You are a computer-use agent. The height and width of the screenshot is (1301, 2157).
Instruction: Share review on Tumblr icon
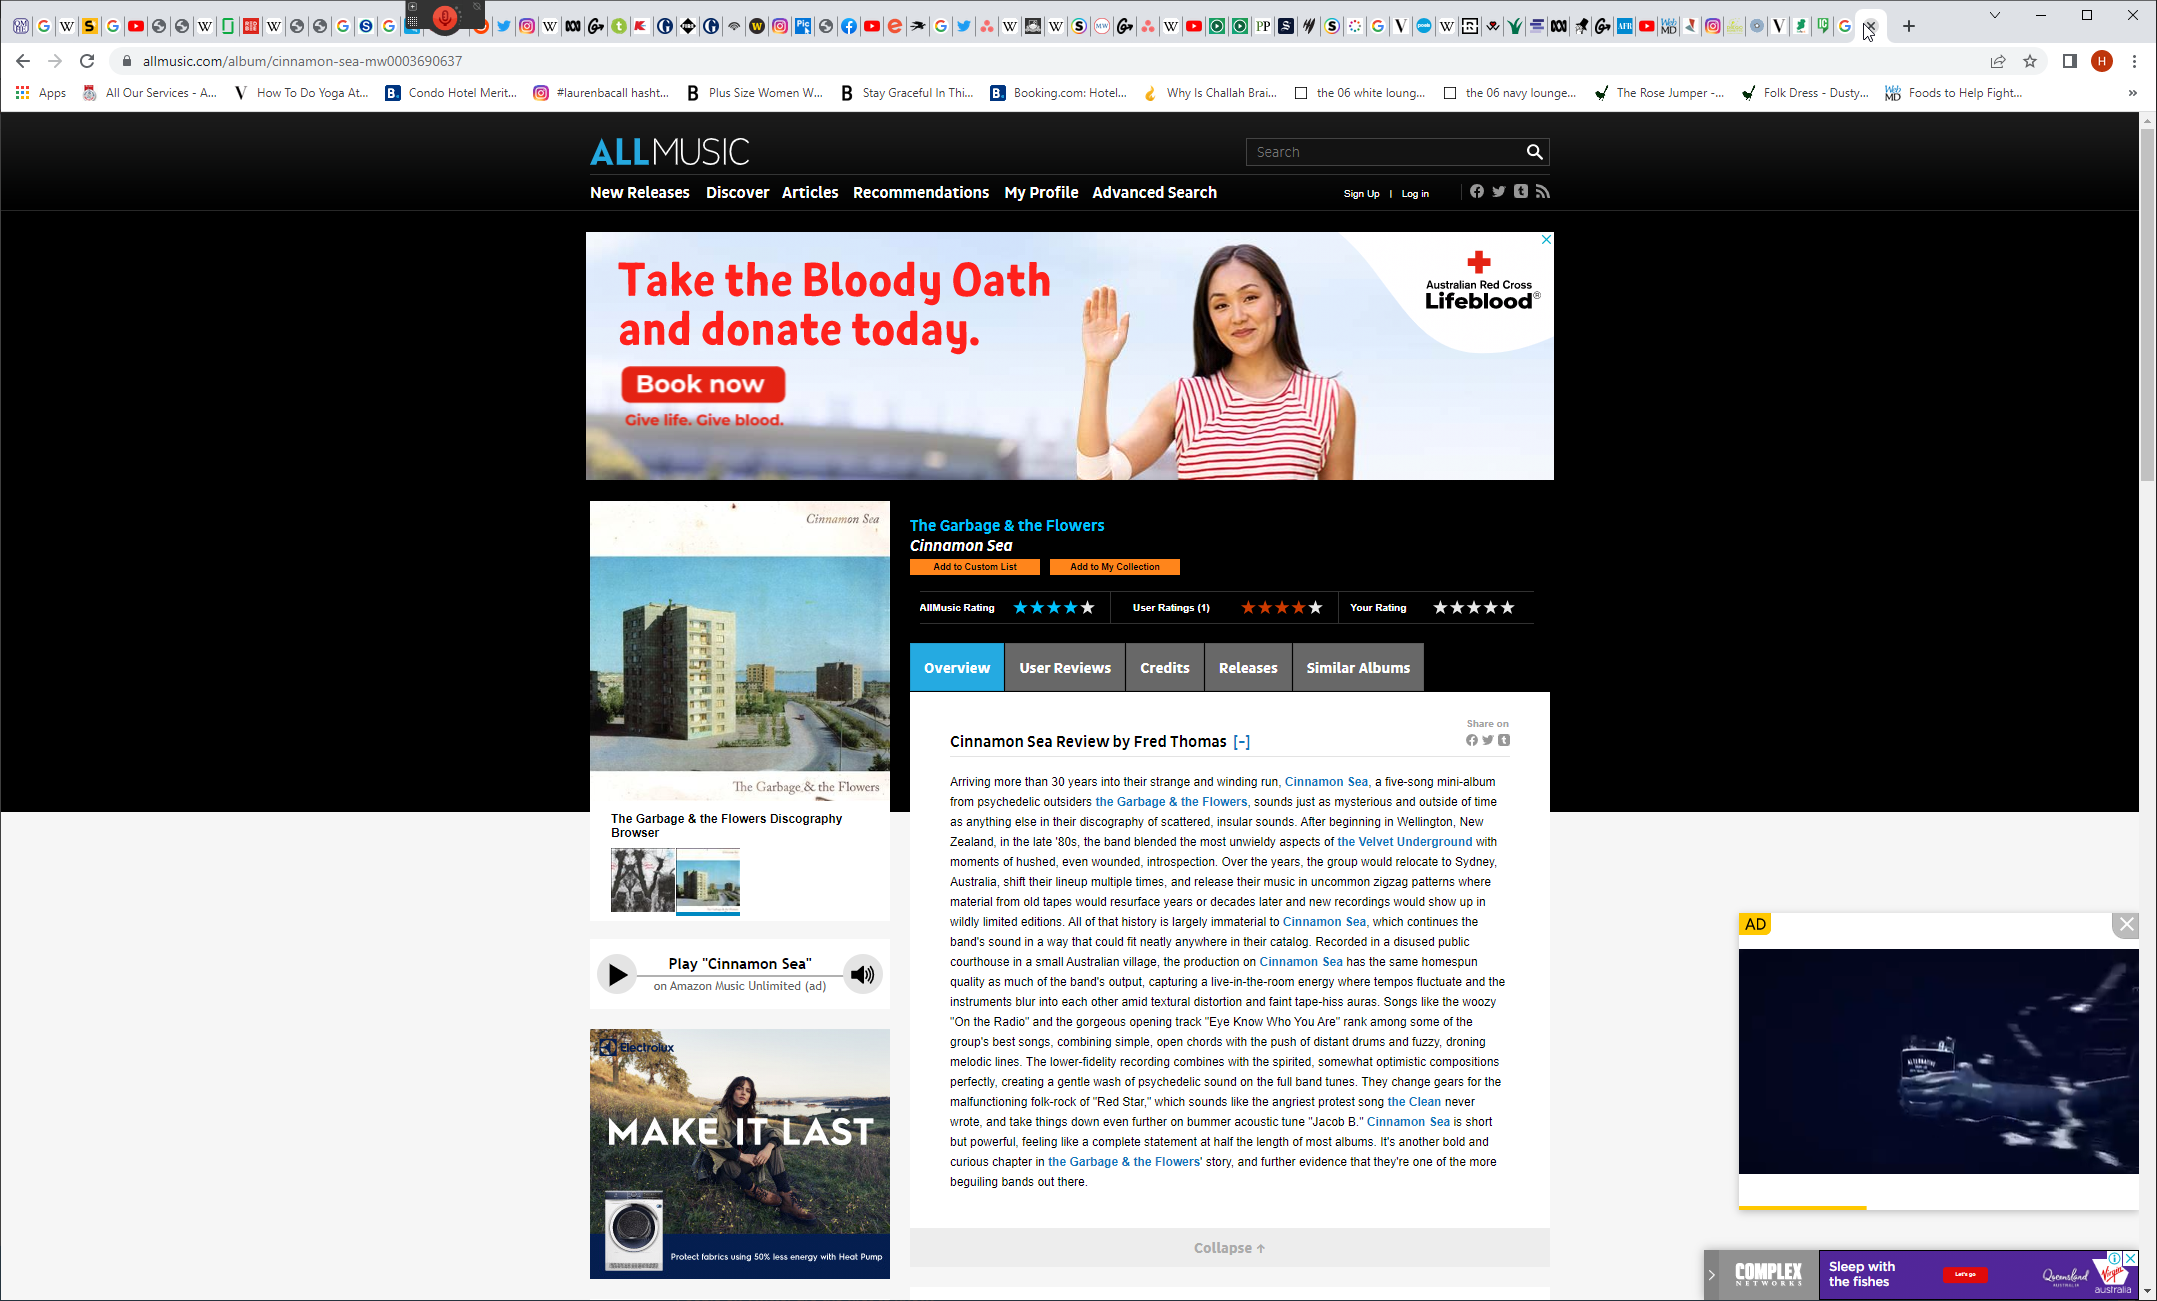(1504, 740)
